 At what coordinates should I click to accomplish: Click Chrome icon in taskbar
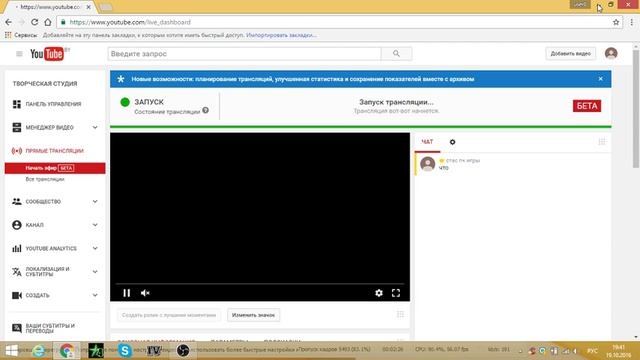[67, 351]
